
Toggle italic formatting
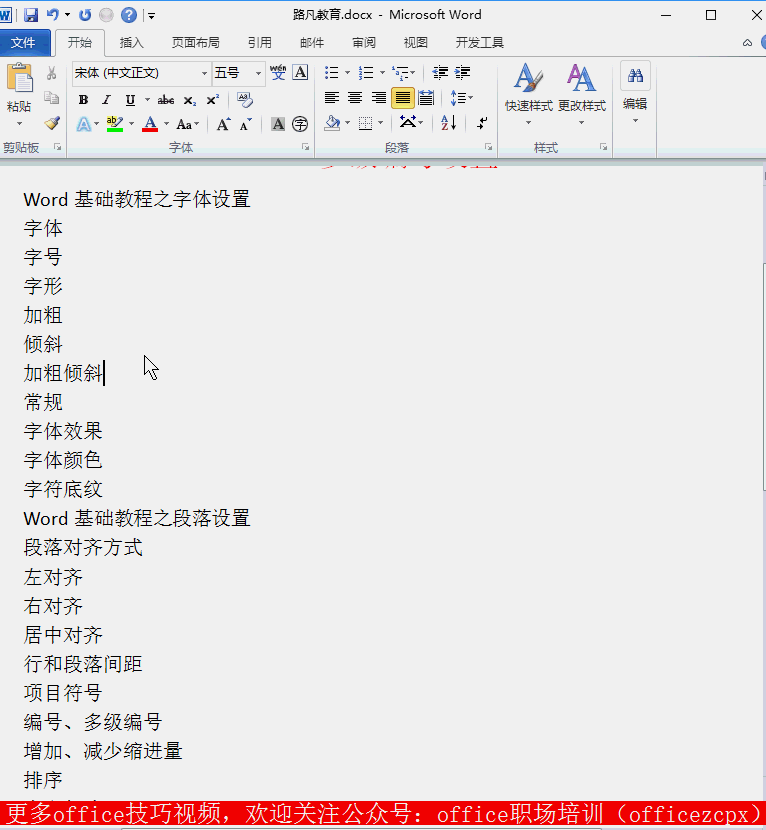click(106, 100)
